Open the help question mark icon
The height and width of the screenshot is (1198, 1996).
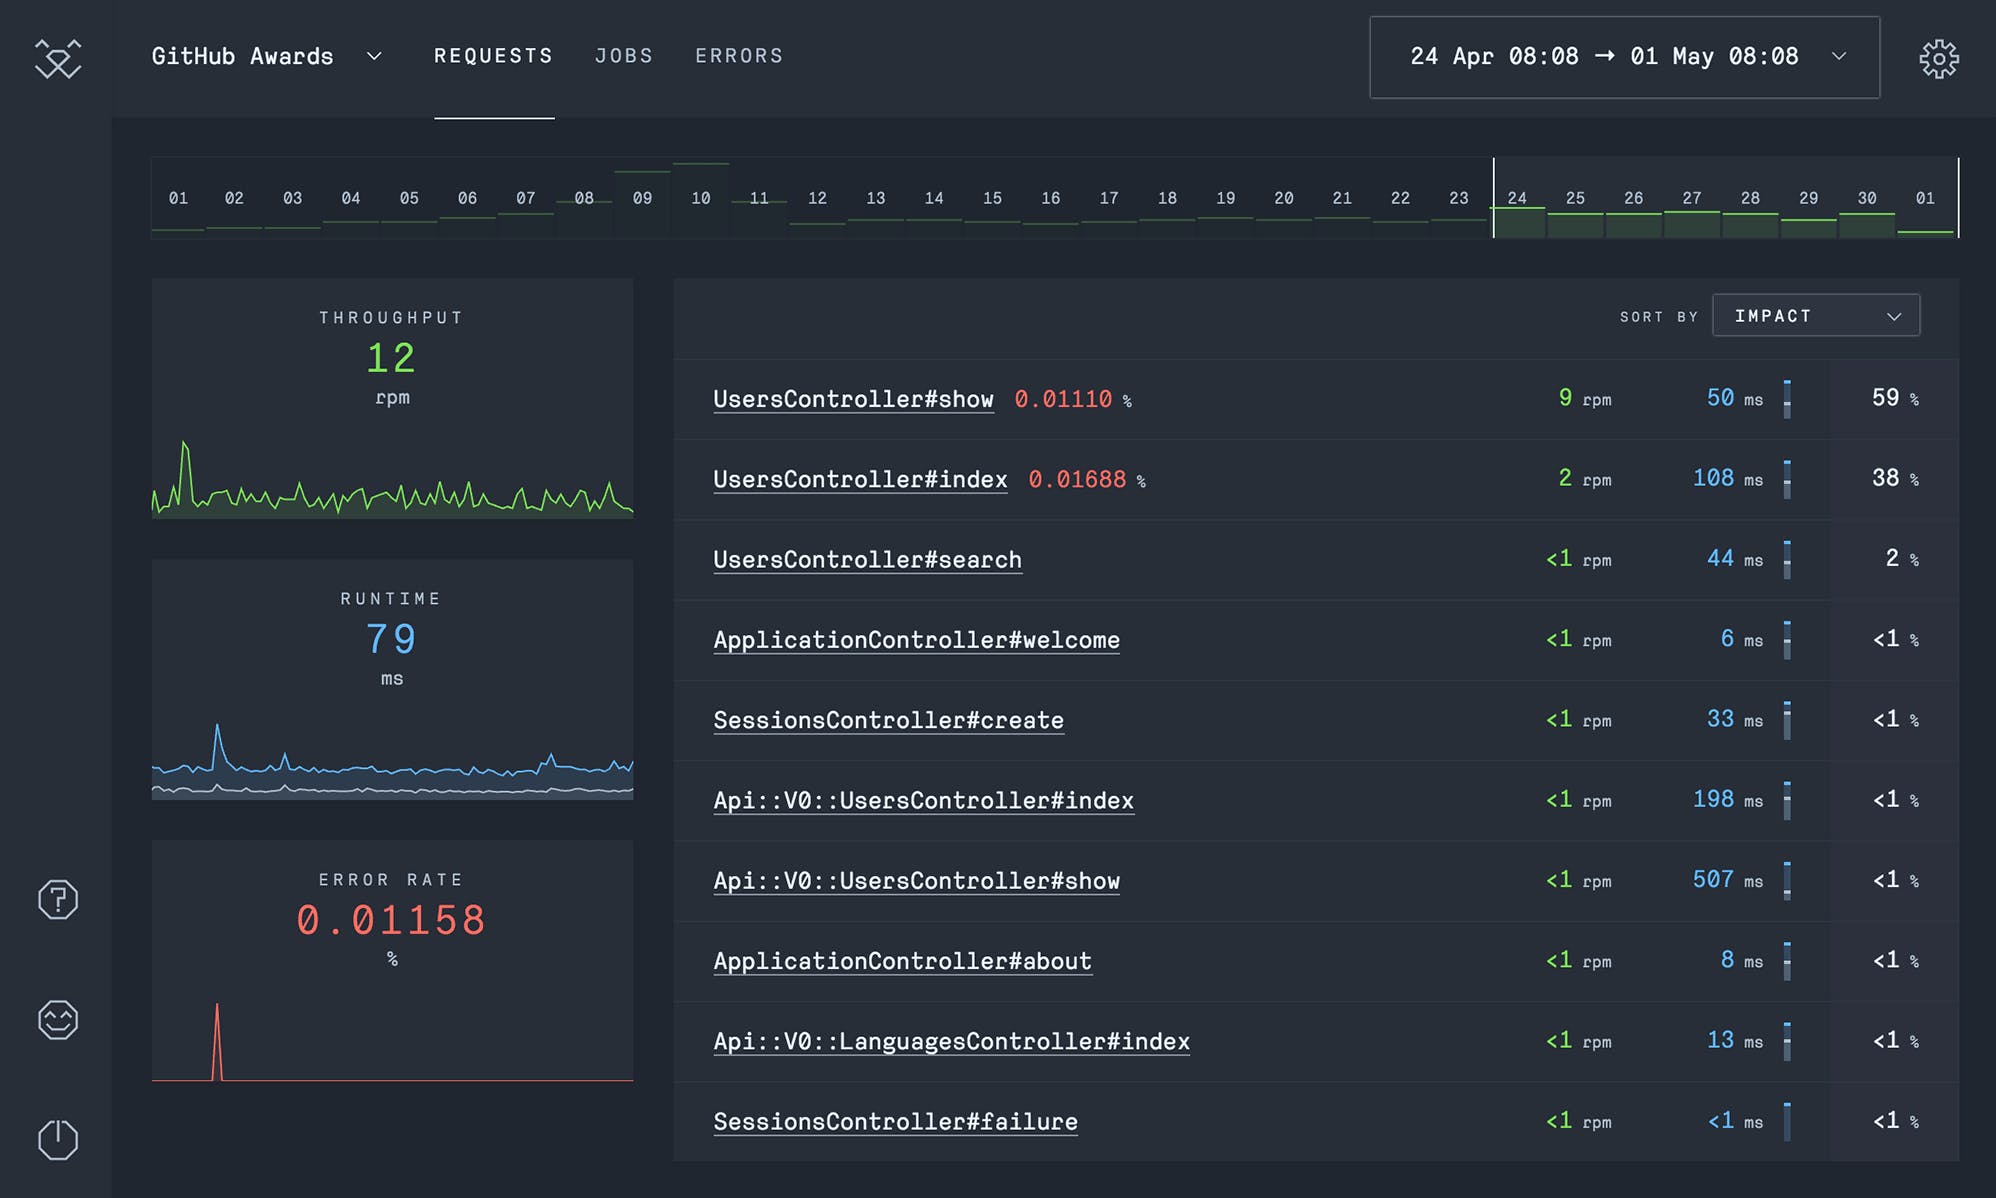(57, 899)
